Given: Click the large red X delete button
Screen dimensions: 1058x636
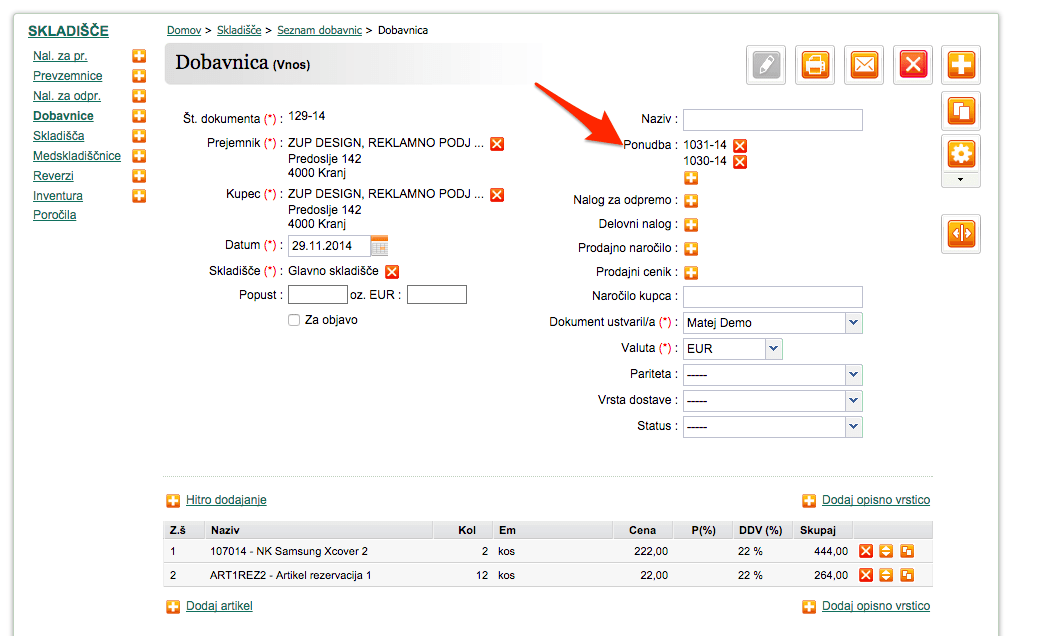Looking at the screenshot, I should pos(913,65).
